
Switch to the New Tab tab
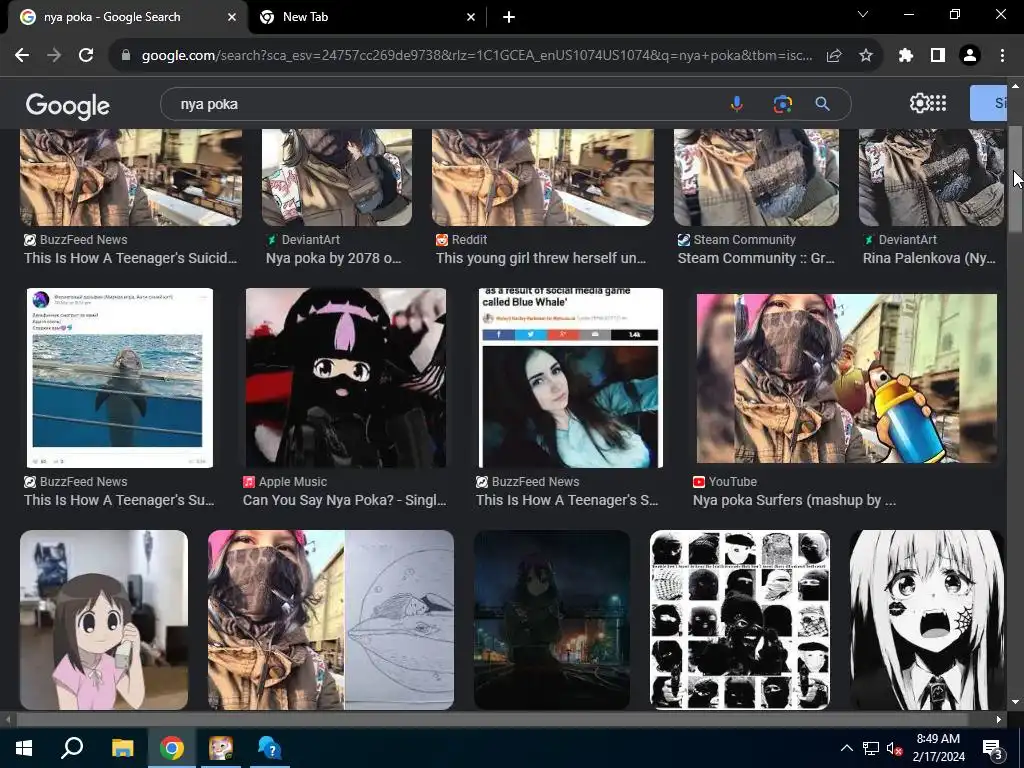367,17
